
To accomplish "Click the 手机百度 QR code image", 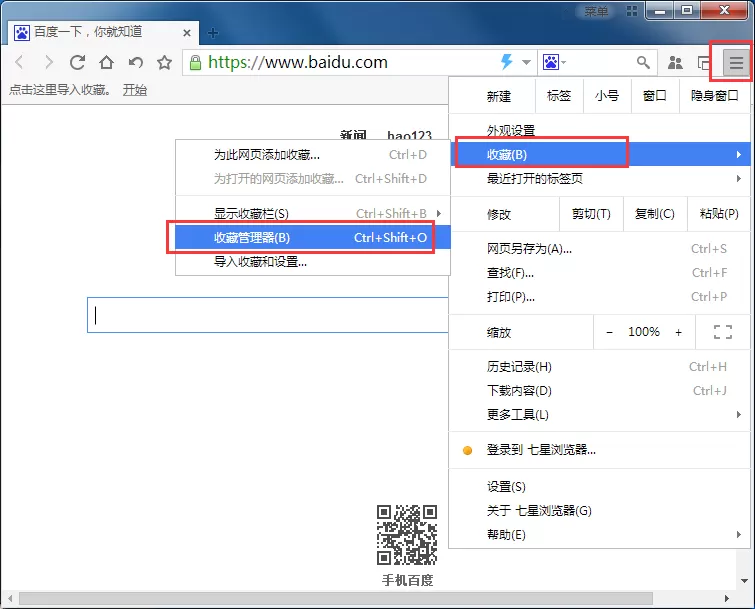I will coord(407,535).
